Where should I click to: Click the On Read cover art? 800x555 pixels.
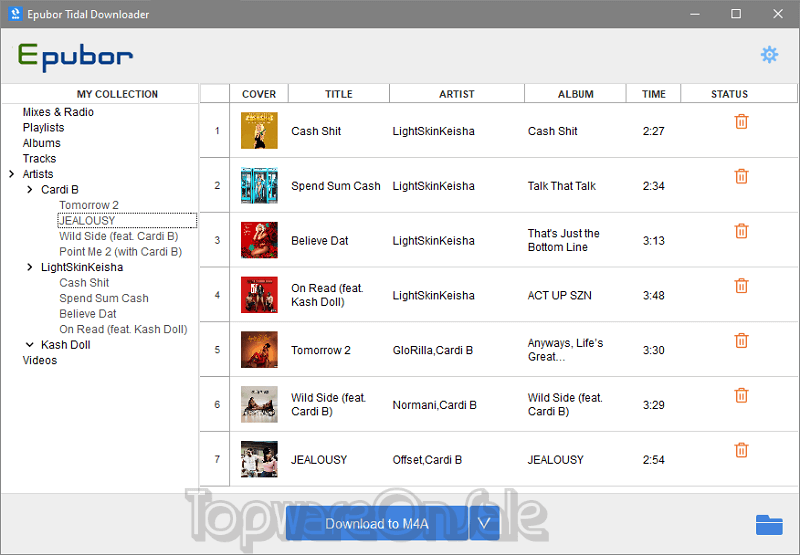[259, 295]
